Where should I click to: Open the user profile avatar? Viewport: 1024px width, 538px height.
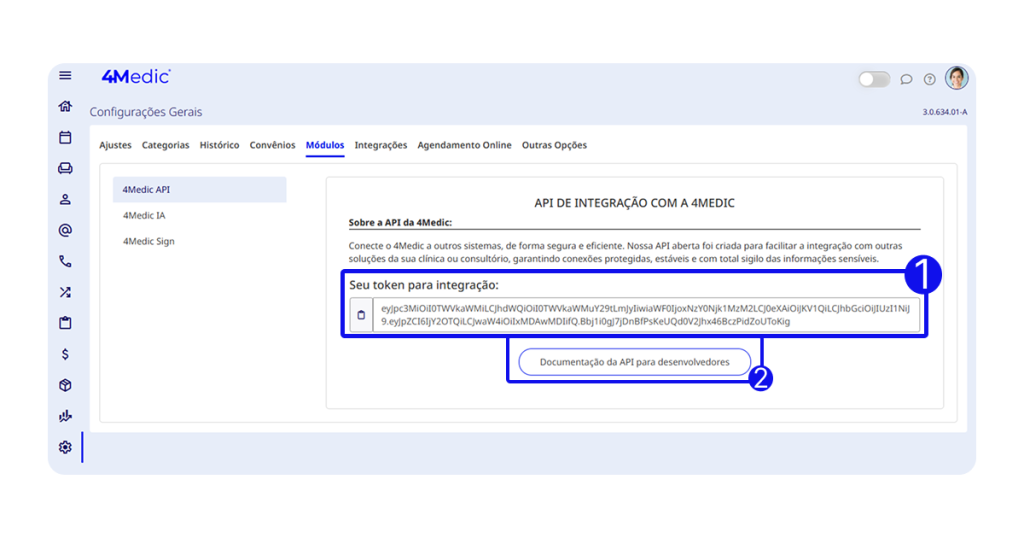tap(957, 78)
